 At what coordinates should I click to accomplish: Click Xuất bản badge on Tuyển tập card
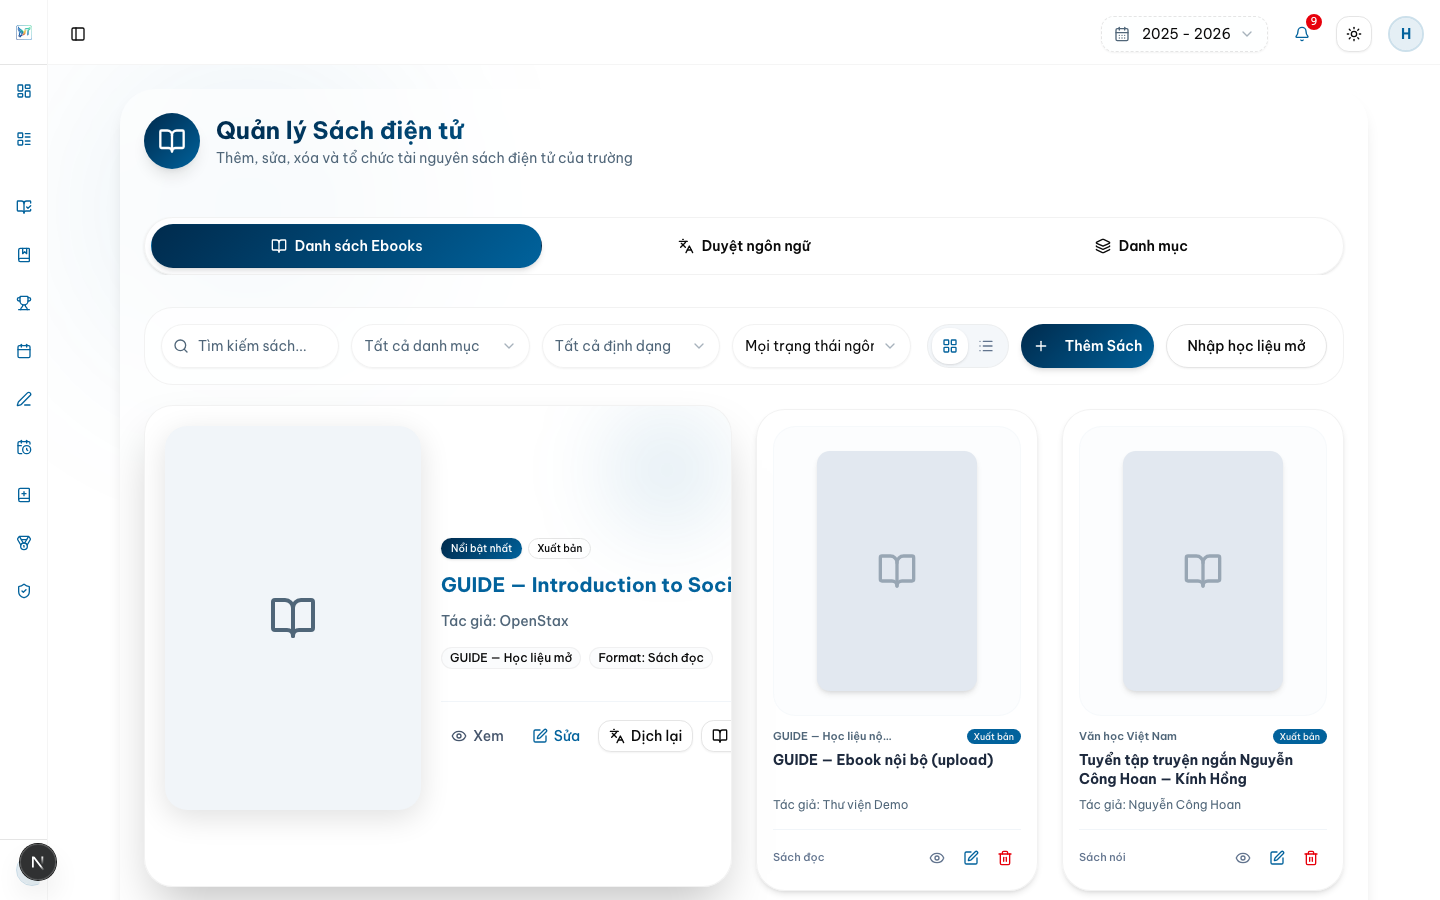(x=1300, y=737)
